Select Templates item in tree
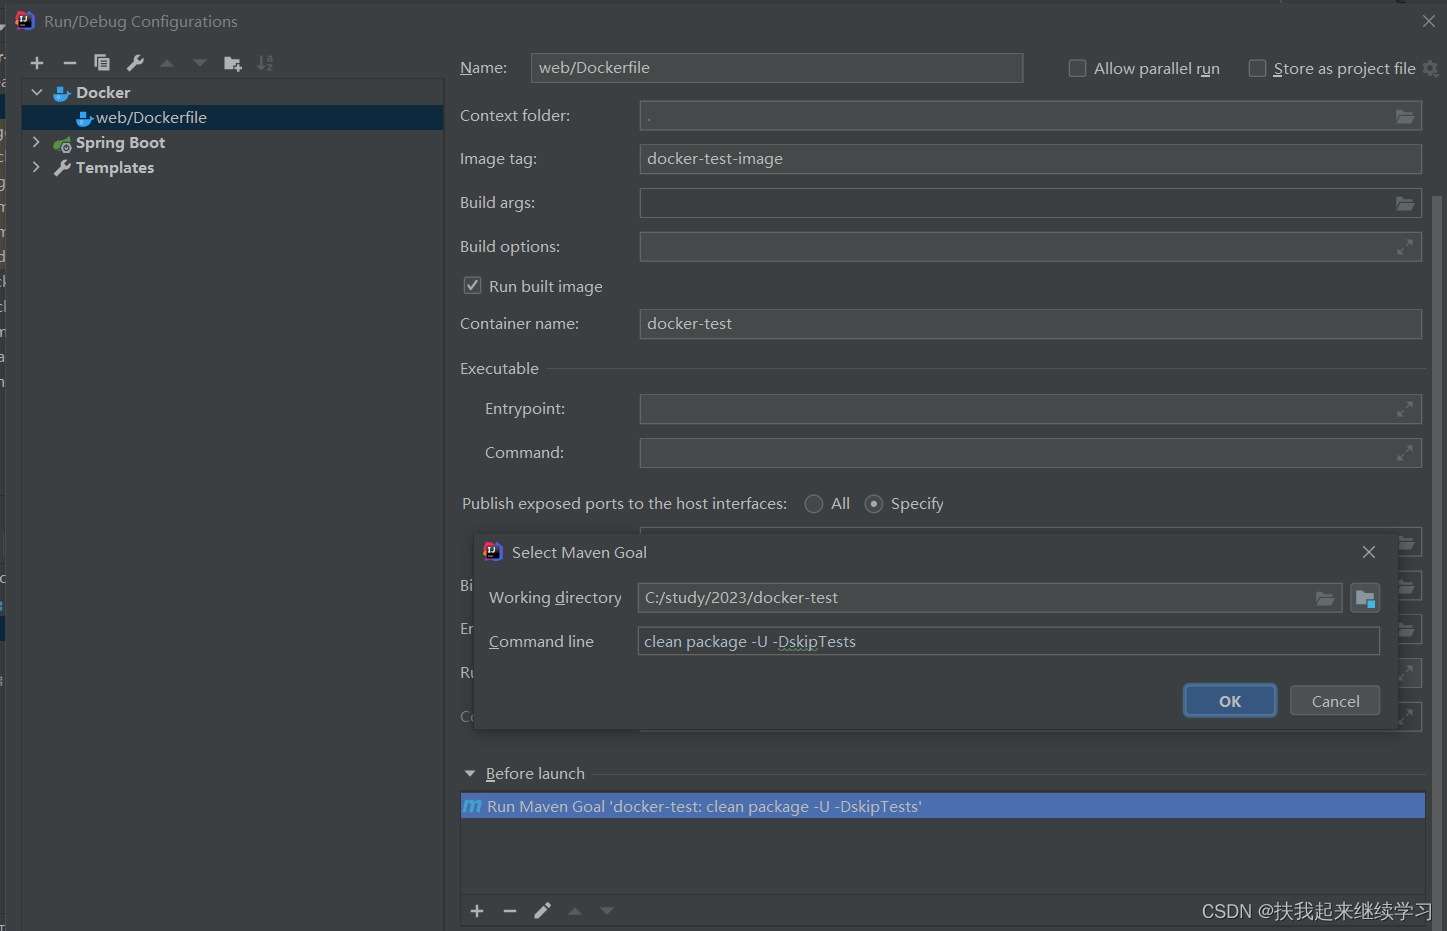This screenshot has width=1447, height=931. [x=115, y=168]
